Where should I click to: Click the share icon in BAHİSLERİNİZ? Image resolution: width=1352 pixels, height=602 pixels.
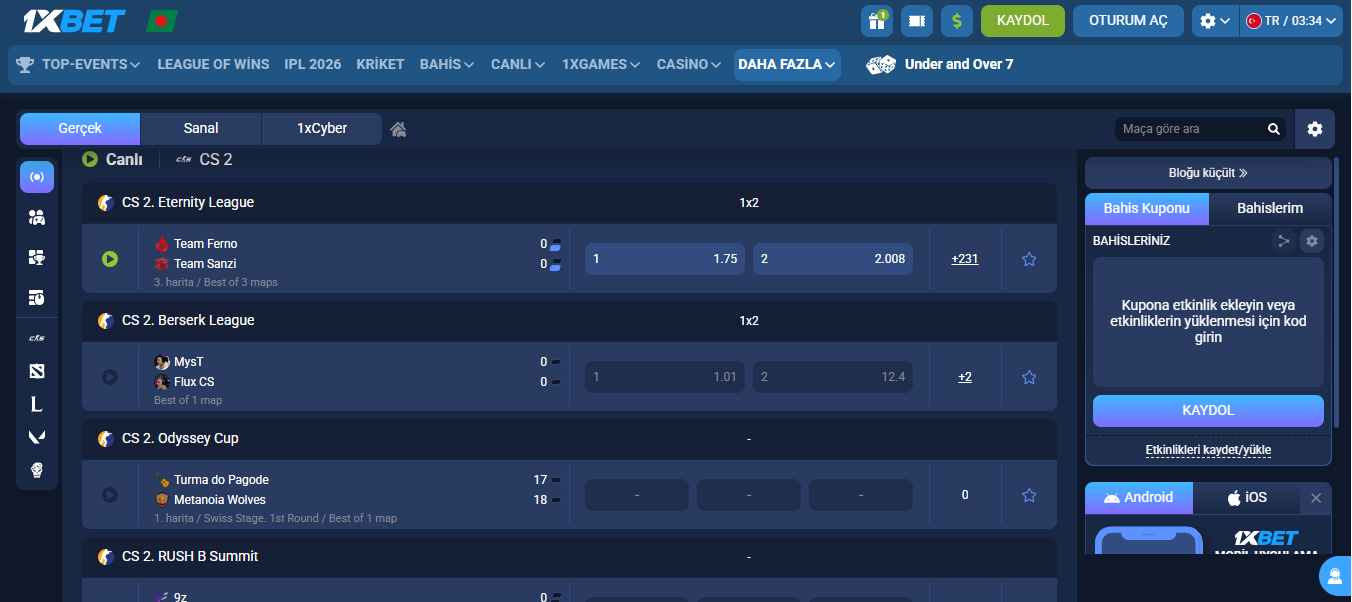pyautogui.click(x=1283, y=241)
